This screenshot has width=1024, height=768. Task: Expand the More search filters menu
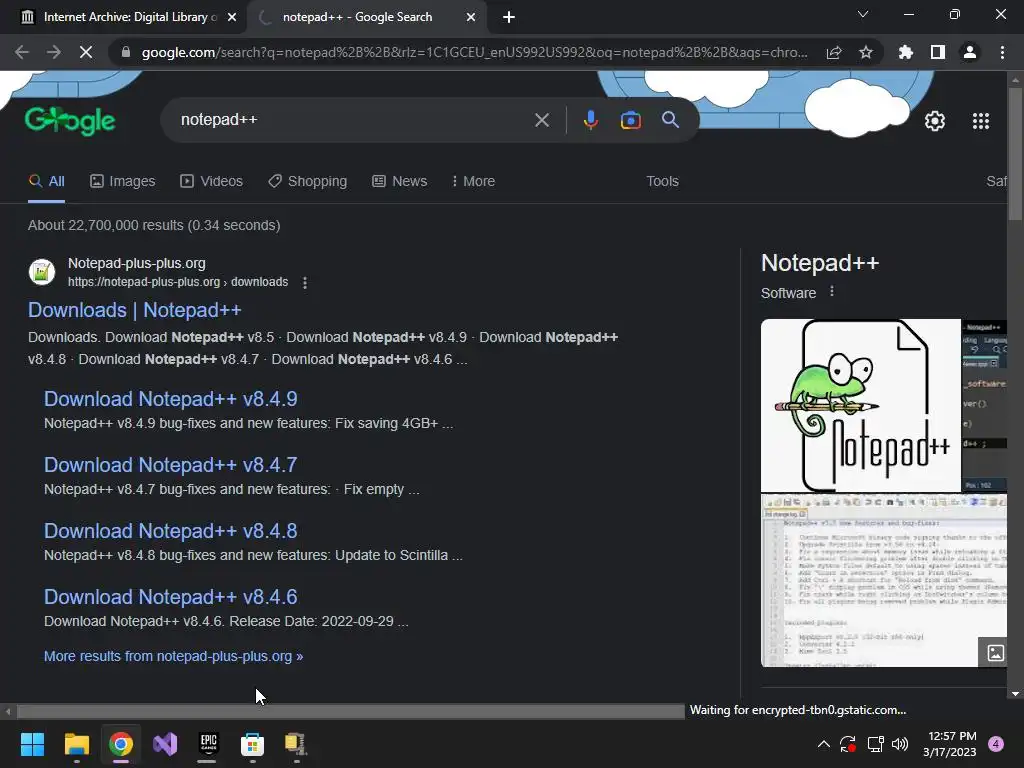click(473, 182)
